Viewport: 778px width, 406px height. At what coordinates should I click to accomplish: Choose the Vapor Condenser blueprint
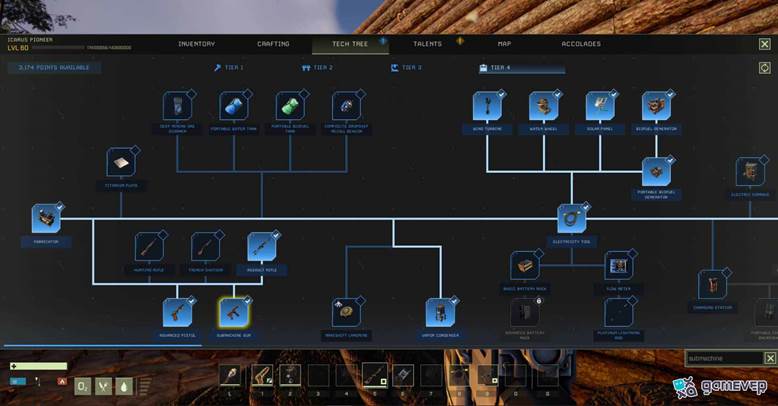pos(440,313)
